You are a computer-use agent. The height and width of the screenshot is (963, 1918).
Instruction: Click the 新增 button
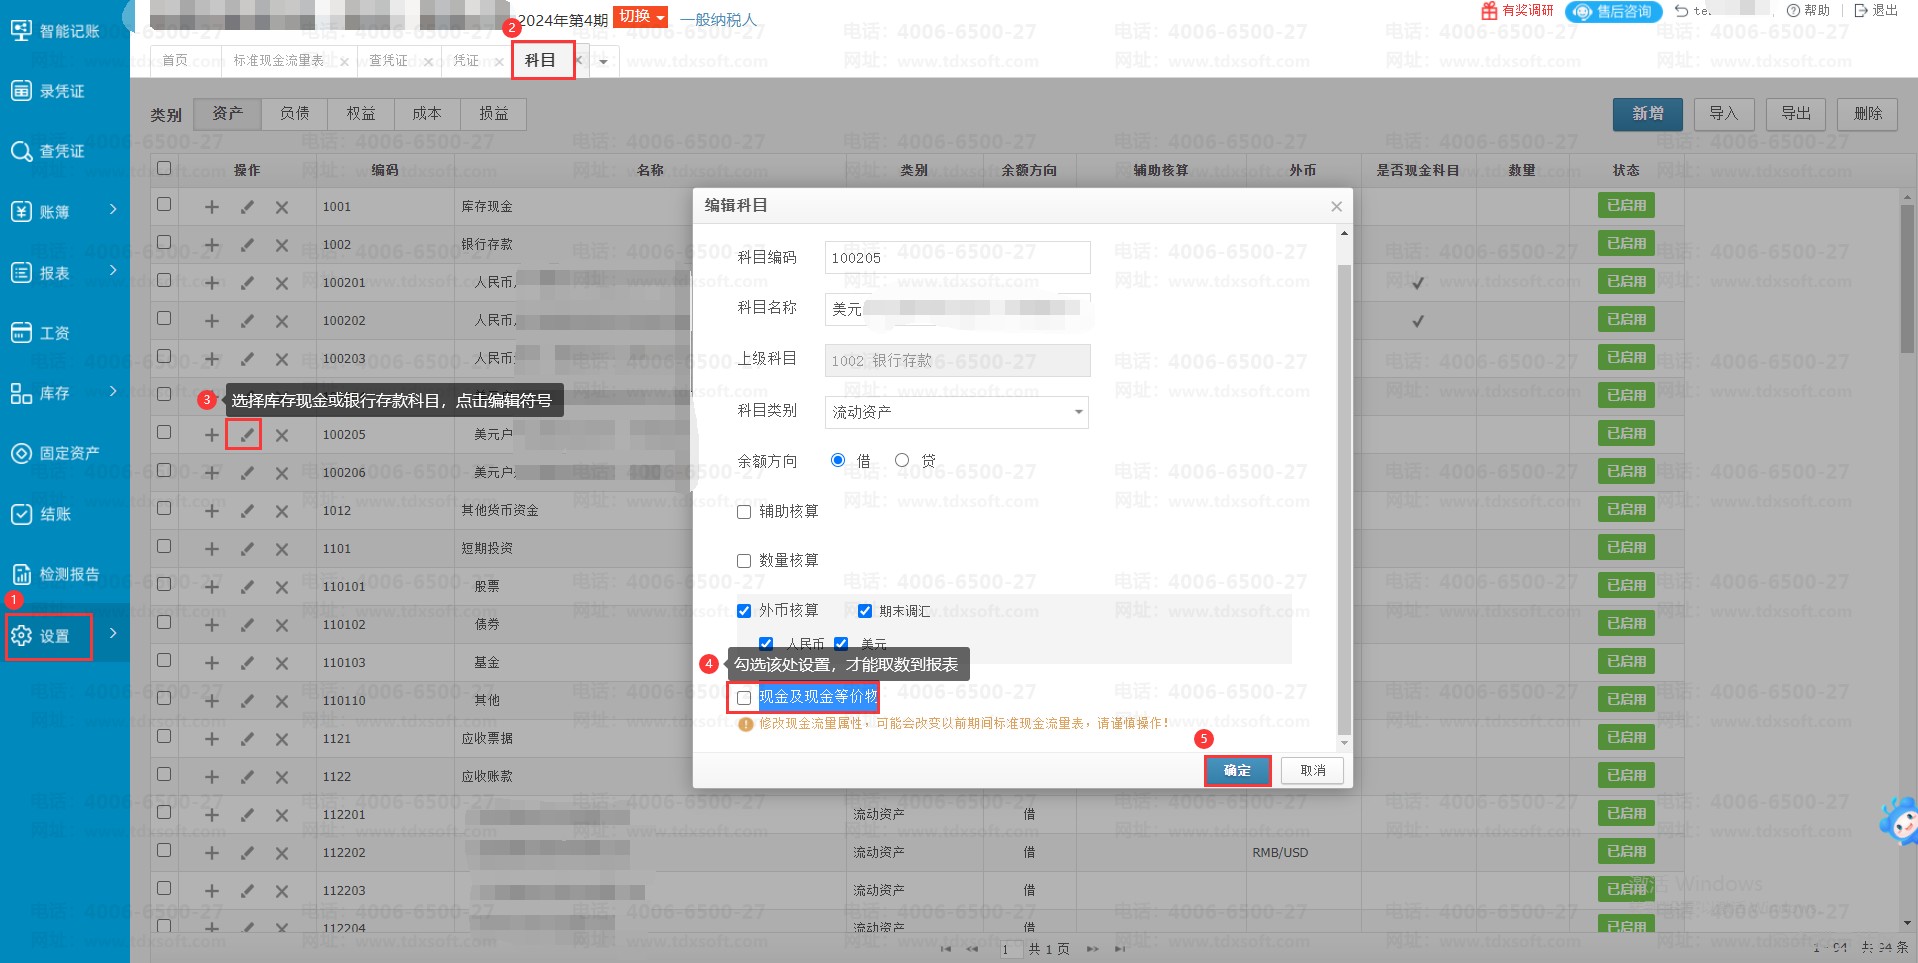[1647, 114]
